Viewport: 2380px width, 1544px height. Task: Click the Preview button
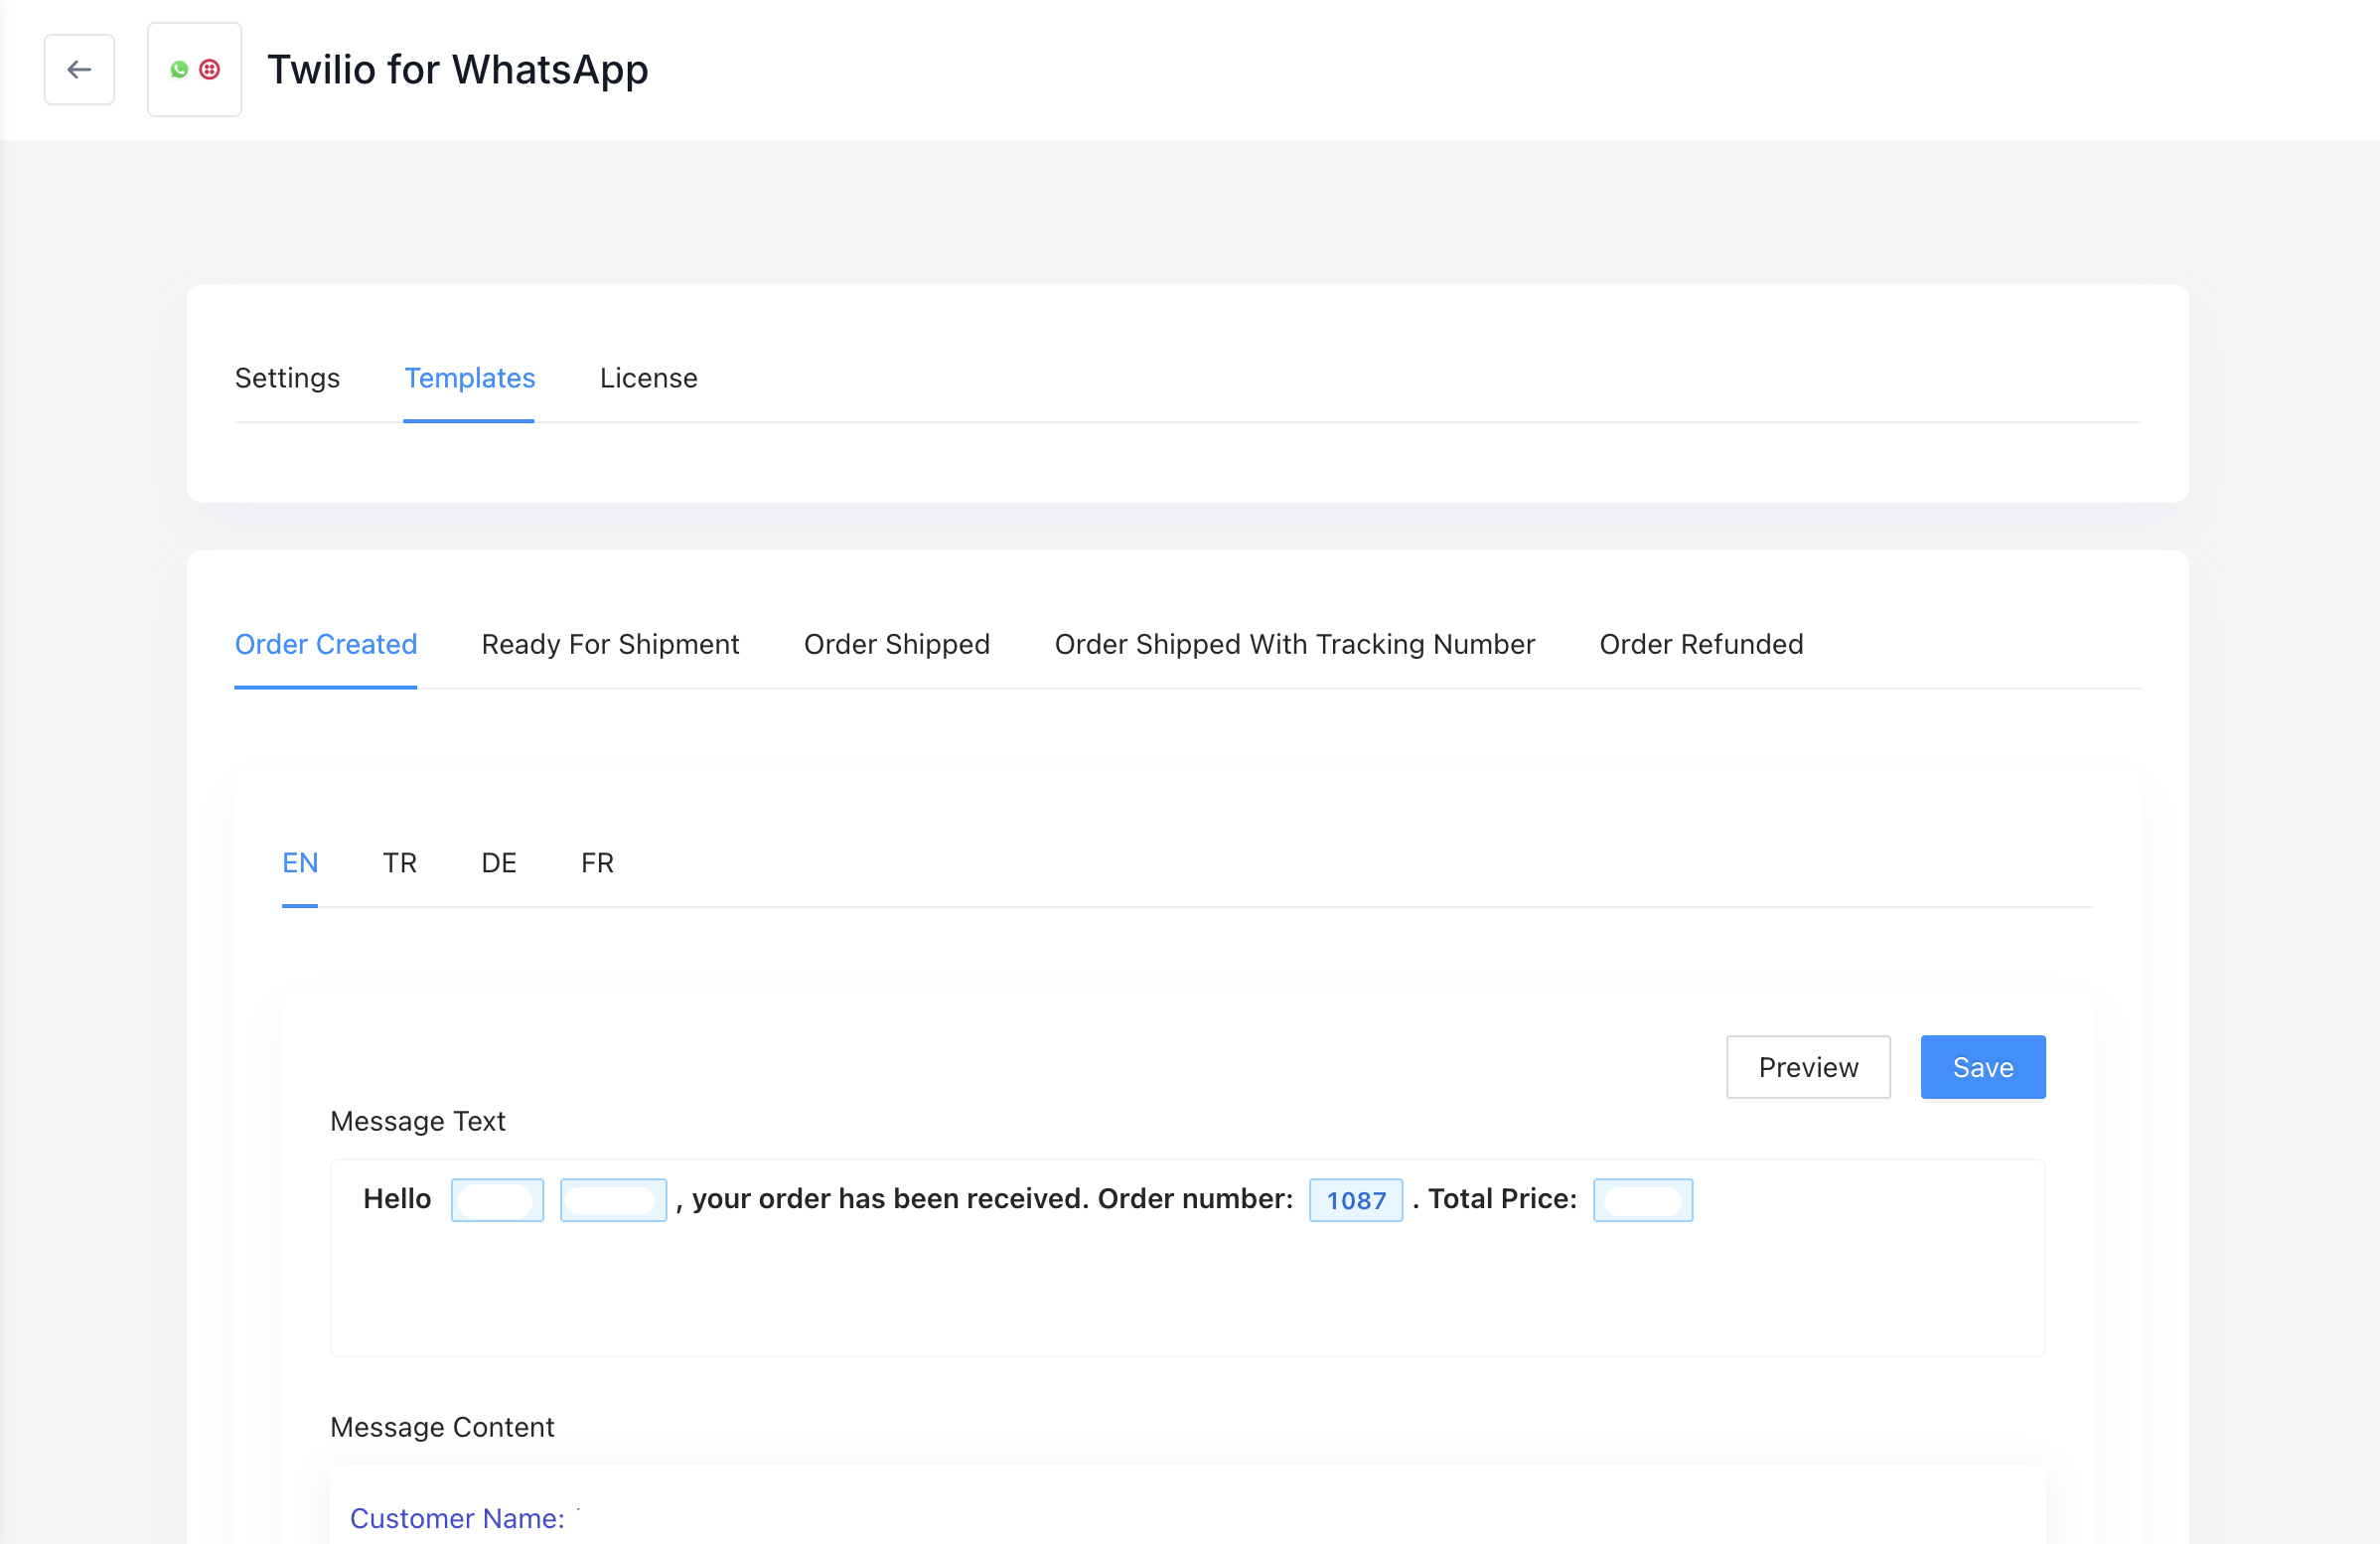pyautogui.click(x=1807, y=1067)
